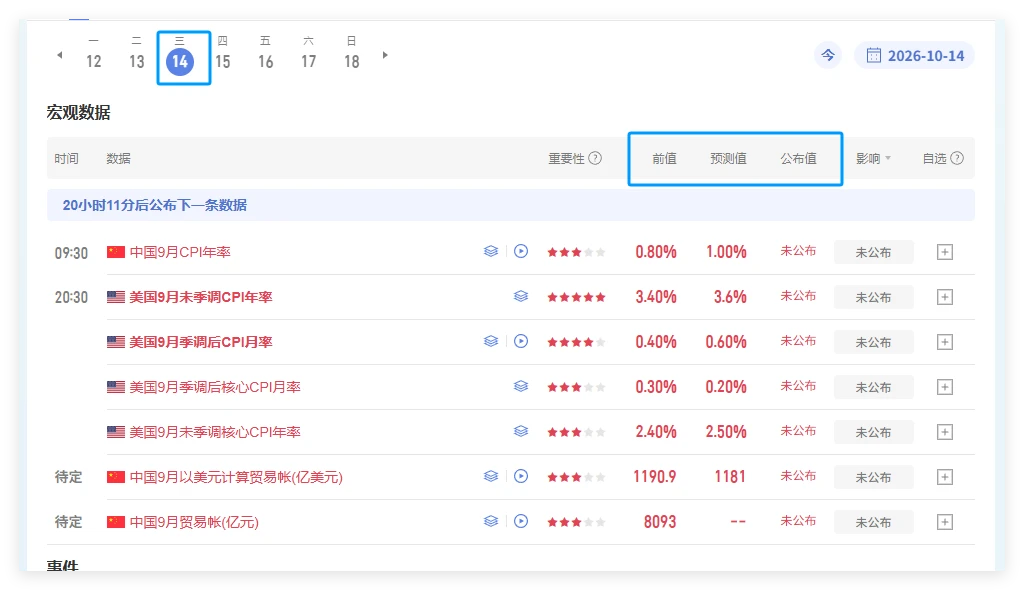Play the video for 中国9月贸易帐(亿元)
Image resolution: width=1024 pixels, height=590 pixels.
click(x=520, y=521)
